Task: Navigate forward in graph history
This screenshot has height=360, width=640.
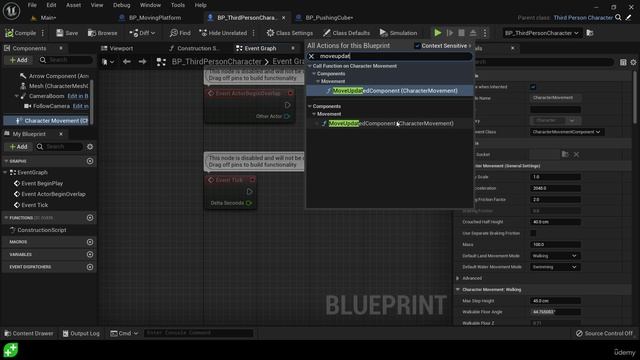Action: 142,62
